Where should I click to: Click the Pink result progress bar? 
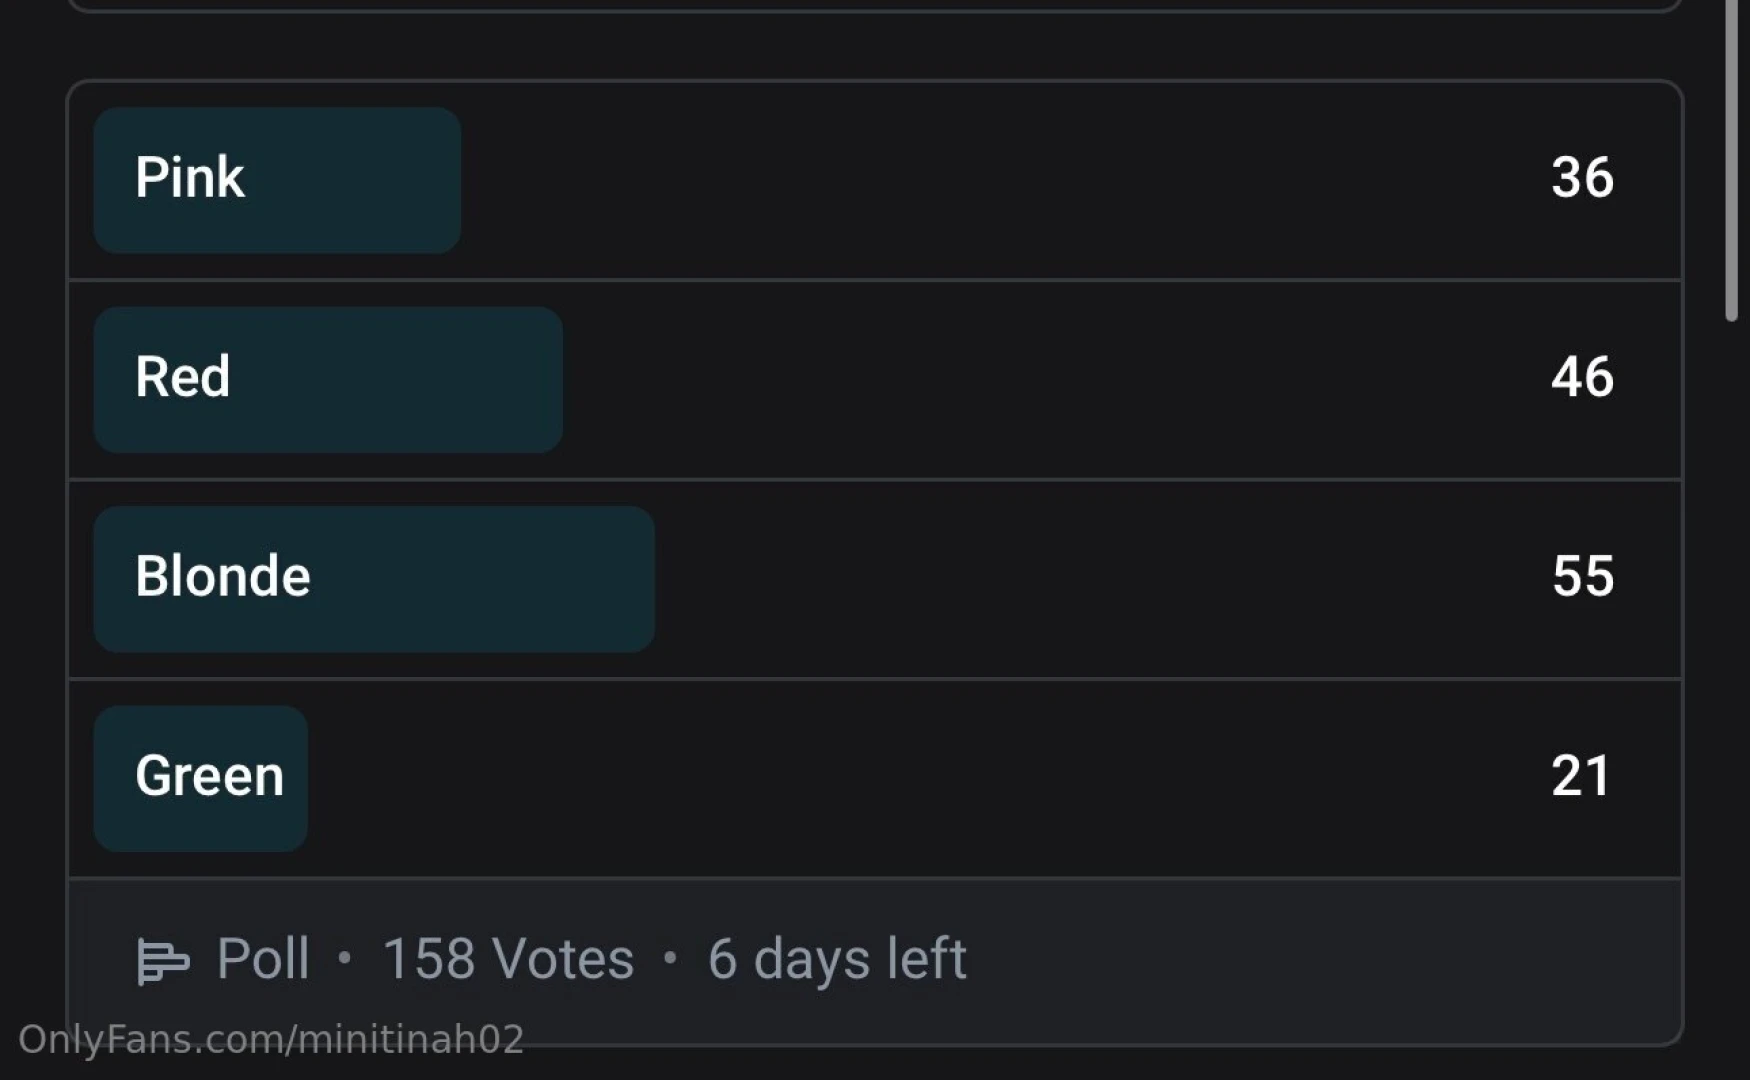(277, 179)
